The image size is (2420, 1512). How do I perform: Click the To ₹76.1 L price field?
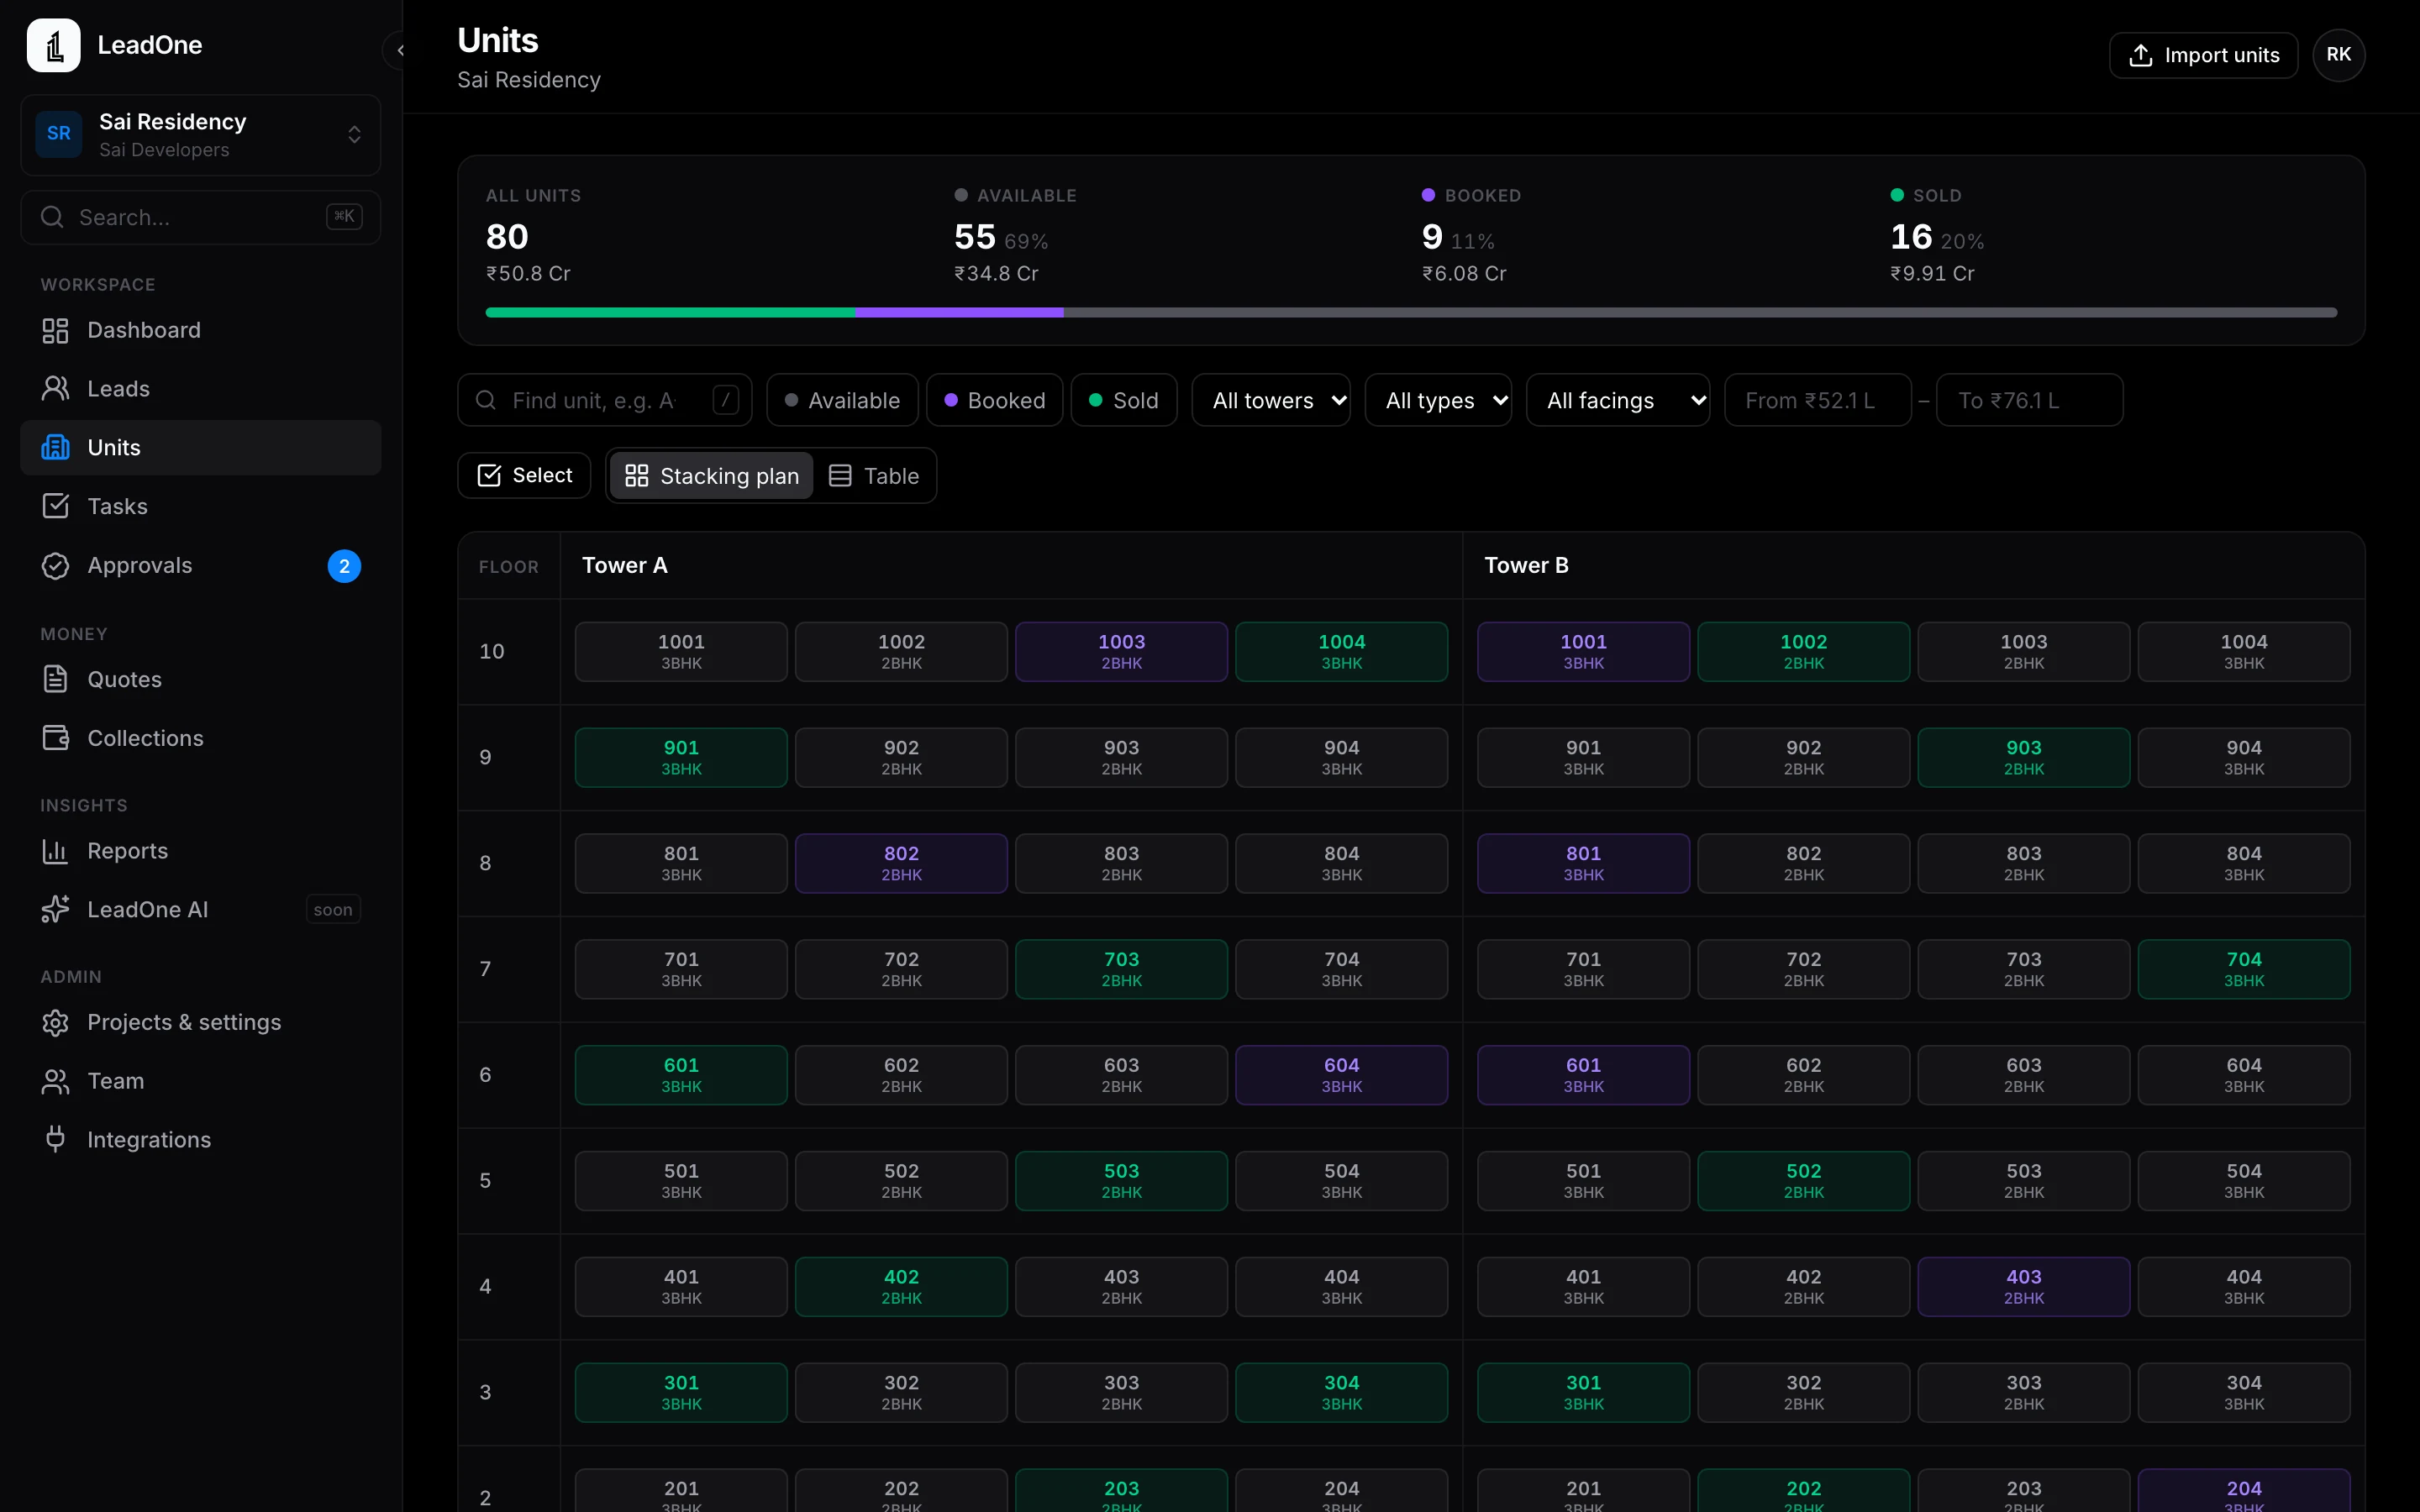[2029, 400]
